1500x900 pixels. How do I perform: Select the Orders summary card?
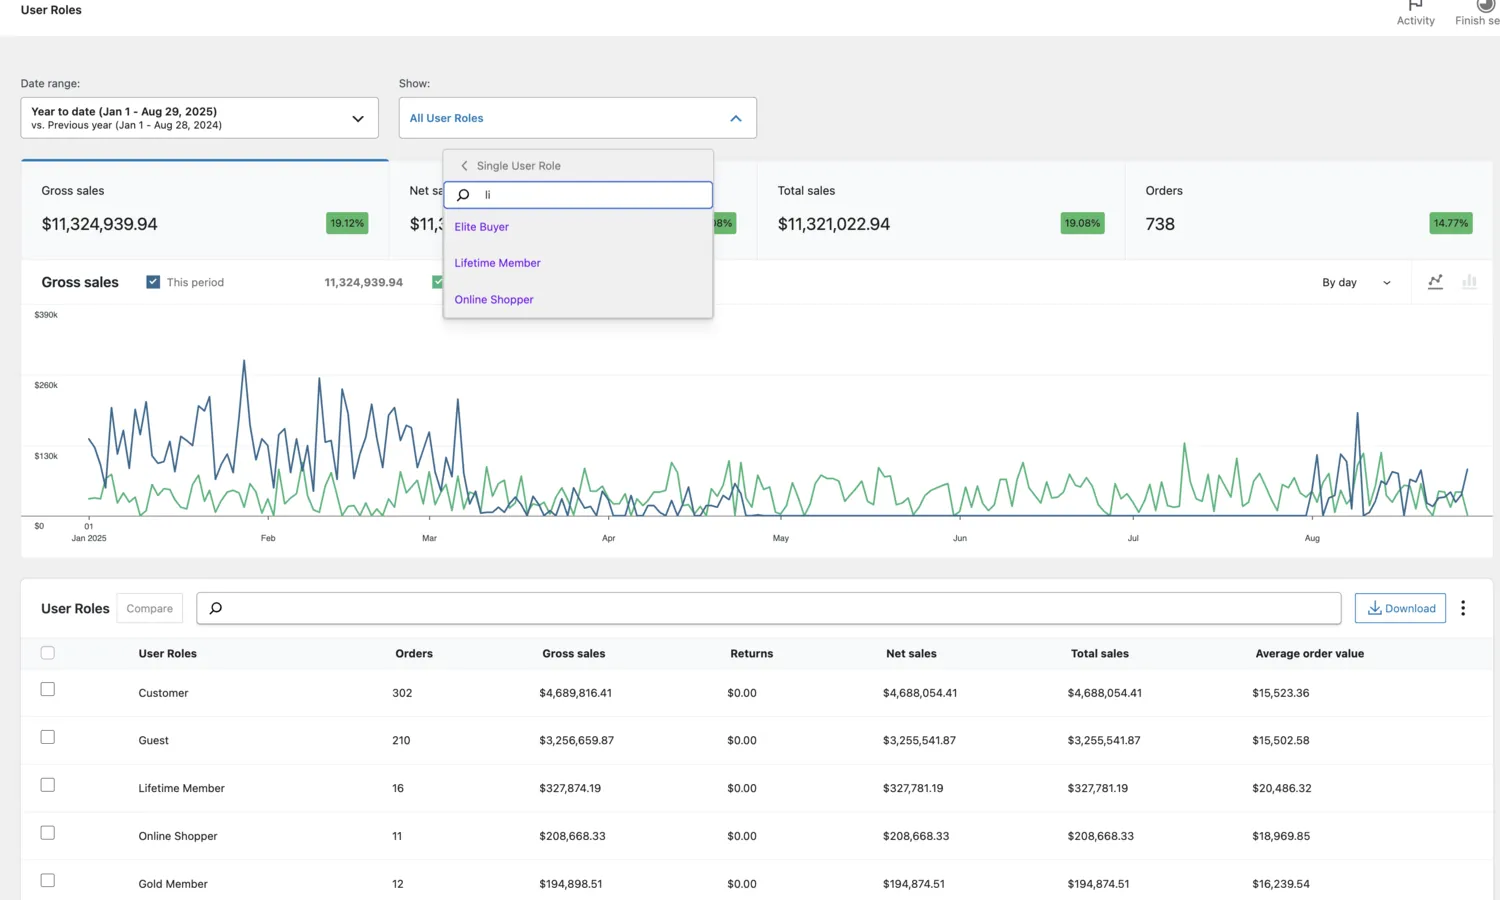click(1307, 210)
